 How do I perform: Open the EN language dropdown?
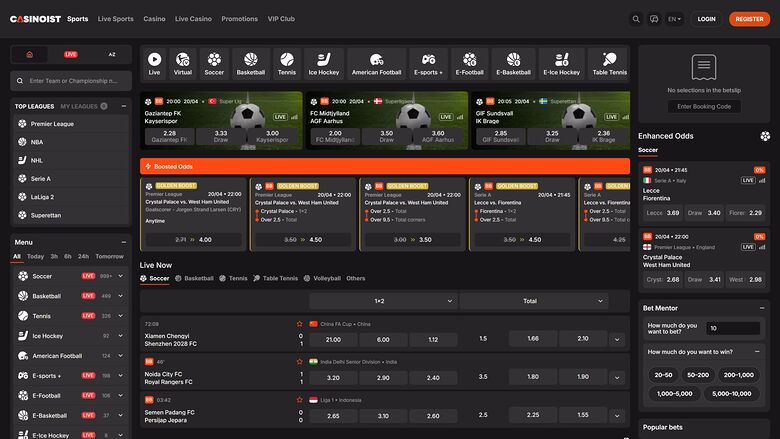[x=674, y=19]
